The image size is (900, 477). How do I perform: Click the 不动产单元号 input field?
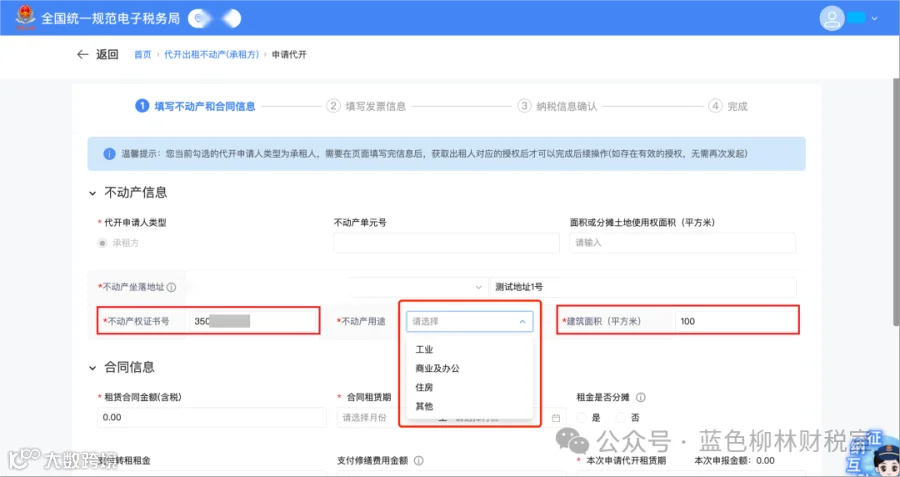446,243
